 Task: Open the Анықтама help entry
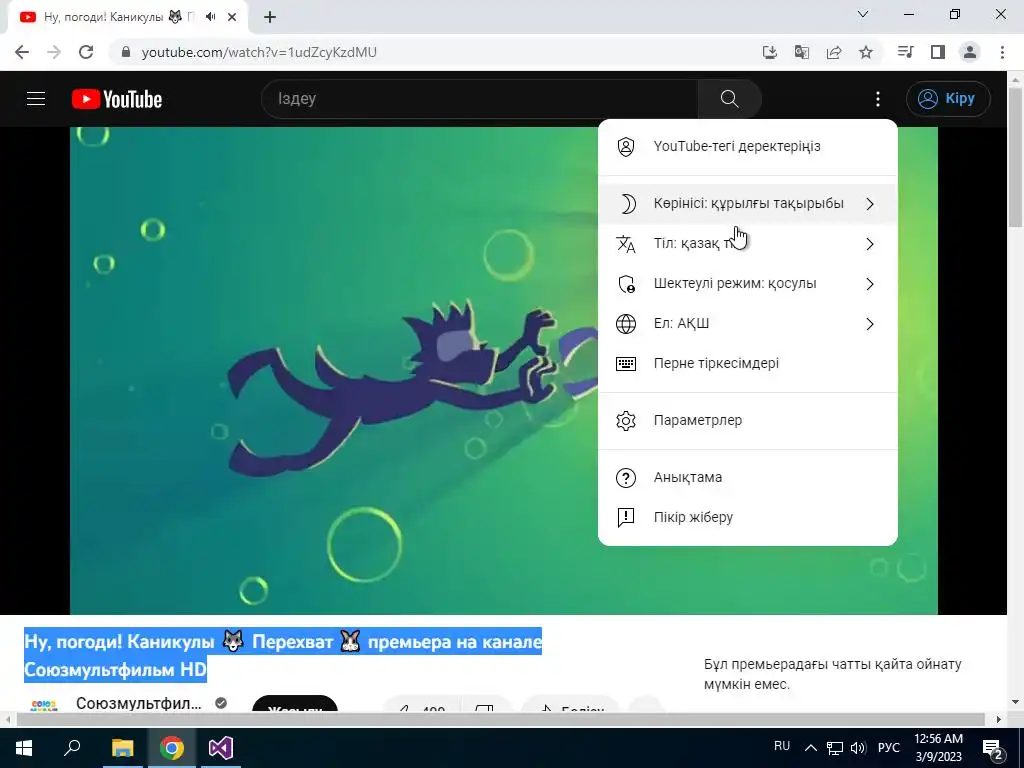tap(748, 478)
